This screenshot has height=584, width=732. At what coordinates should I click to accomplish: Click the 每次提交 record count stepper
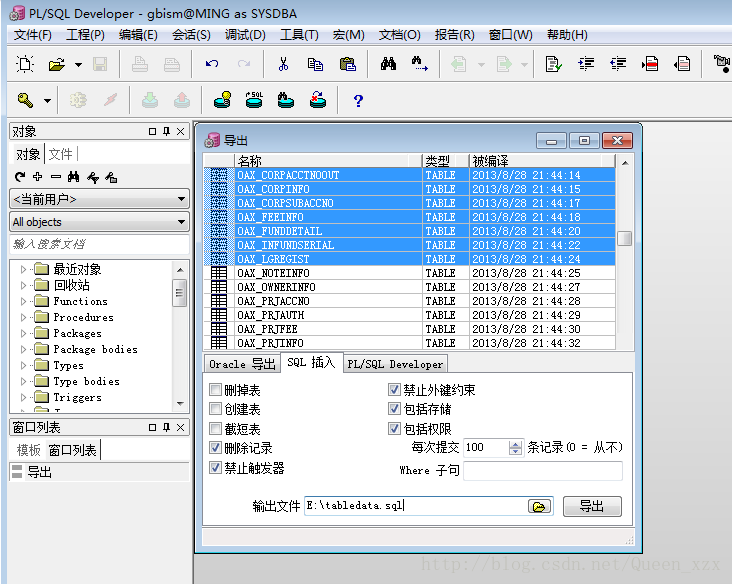[x=515, y=448]
